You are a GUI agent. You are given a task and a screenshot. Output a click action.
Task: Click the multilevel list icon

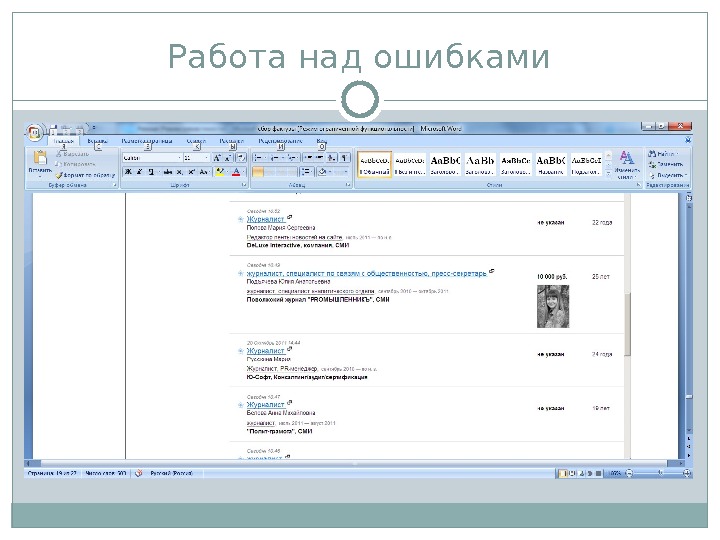click(x=292, y=158)
